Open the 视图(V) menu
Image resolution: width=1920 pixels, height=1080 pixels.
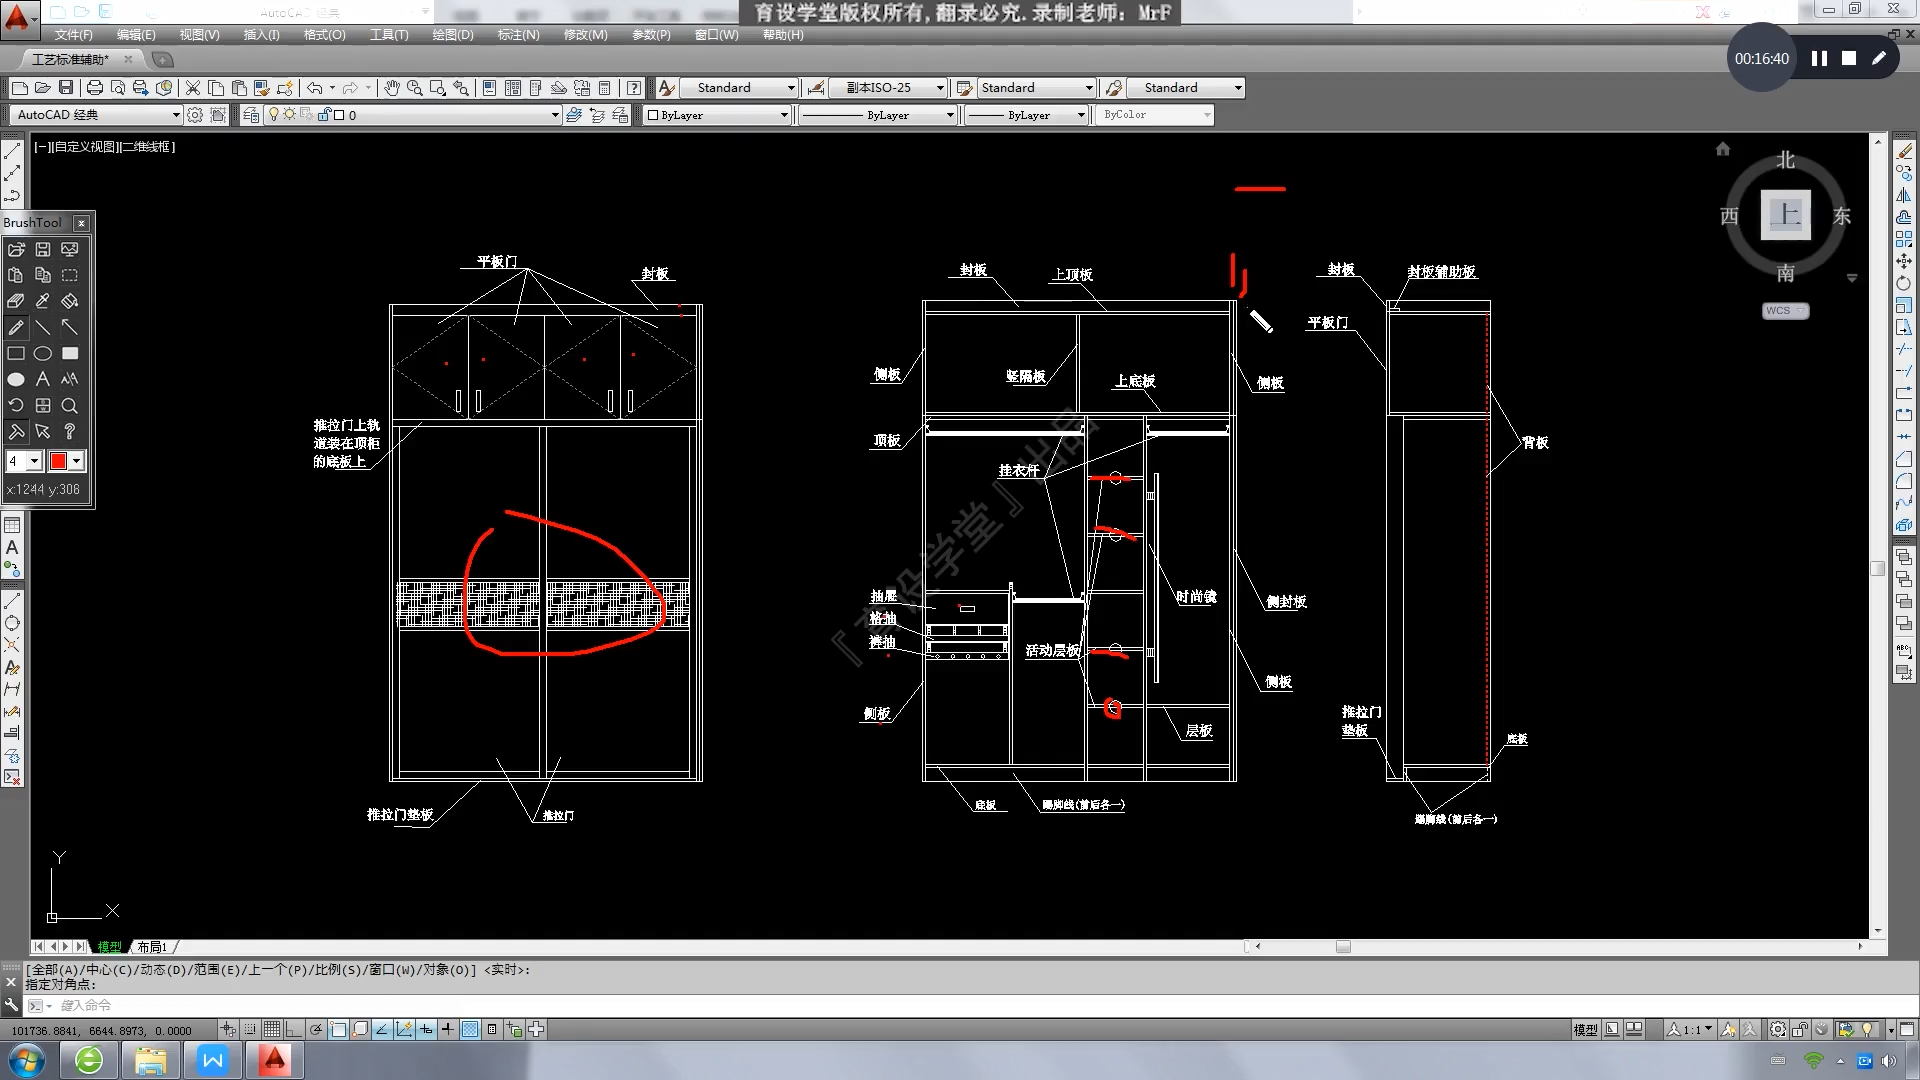tap(199, 35)
